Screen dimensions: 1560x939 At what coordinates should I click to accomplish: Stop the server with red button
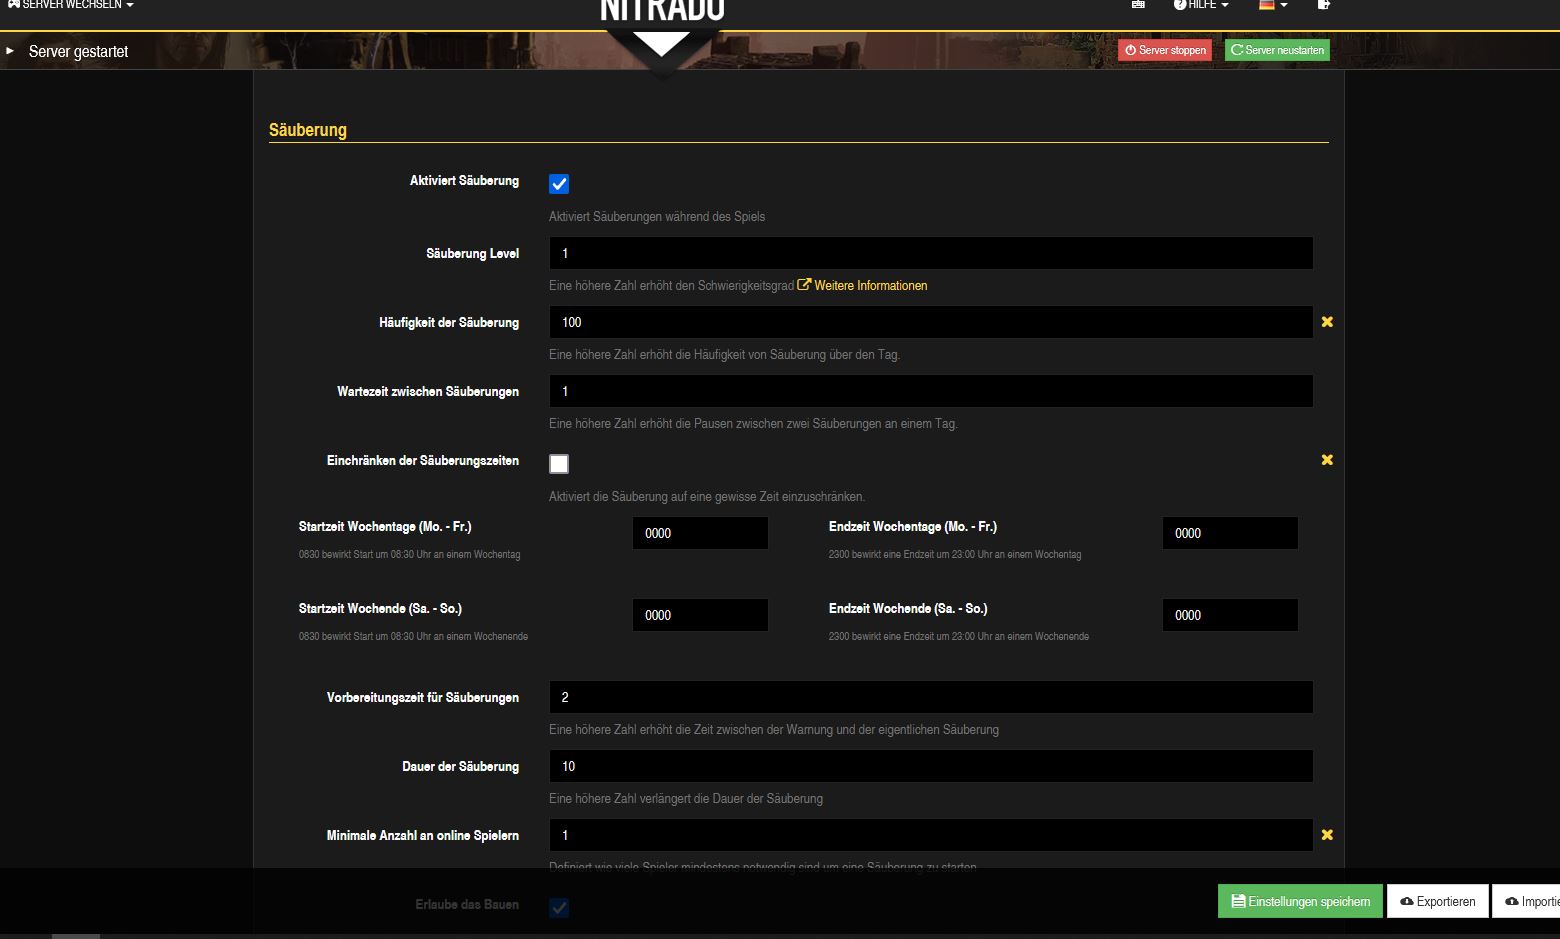[1165, 50]
